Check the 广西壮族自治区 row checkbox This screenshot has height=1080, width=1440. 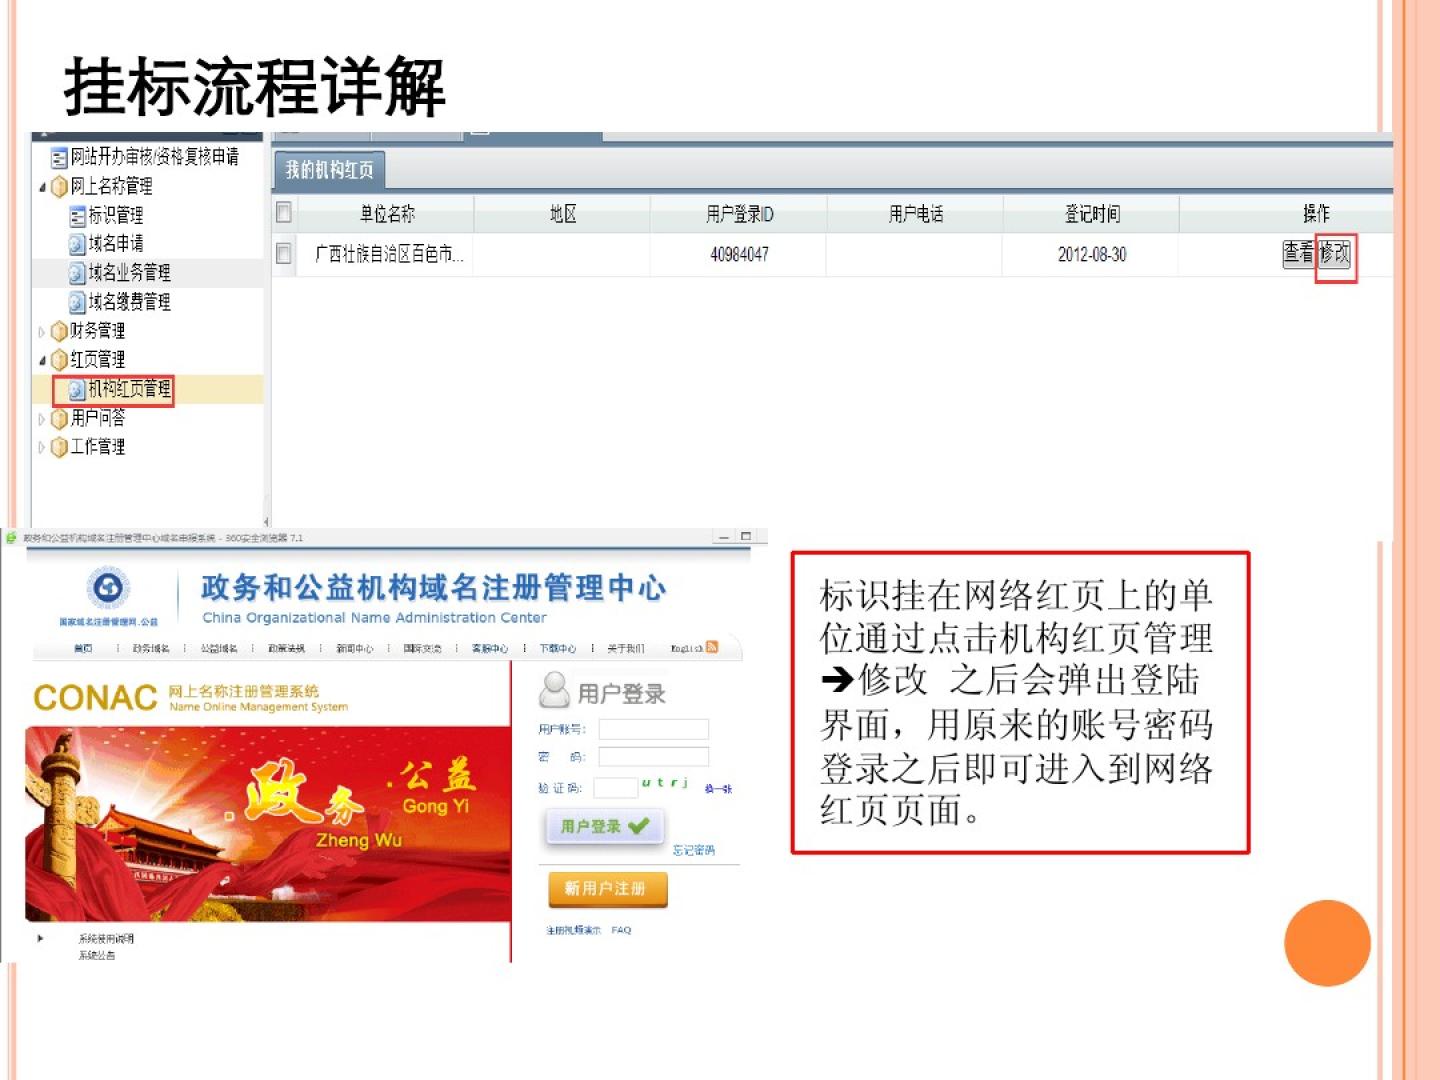[284, 254]
